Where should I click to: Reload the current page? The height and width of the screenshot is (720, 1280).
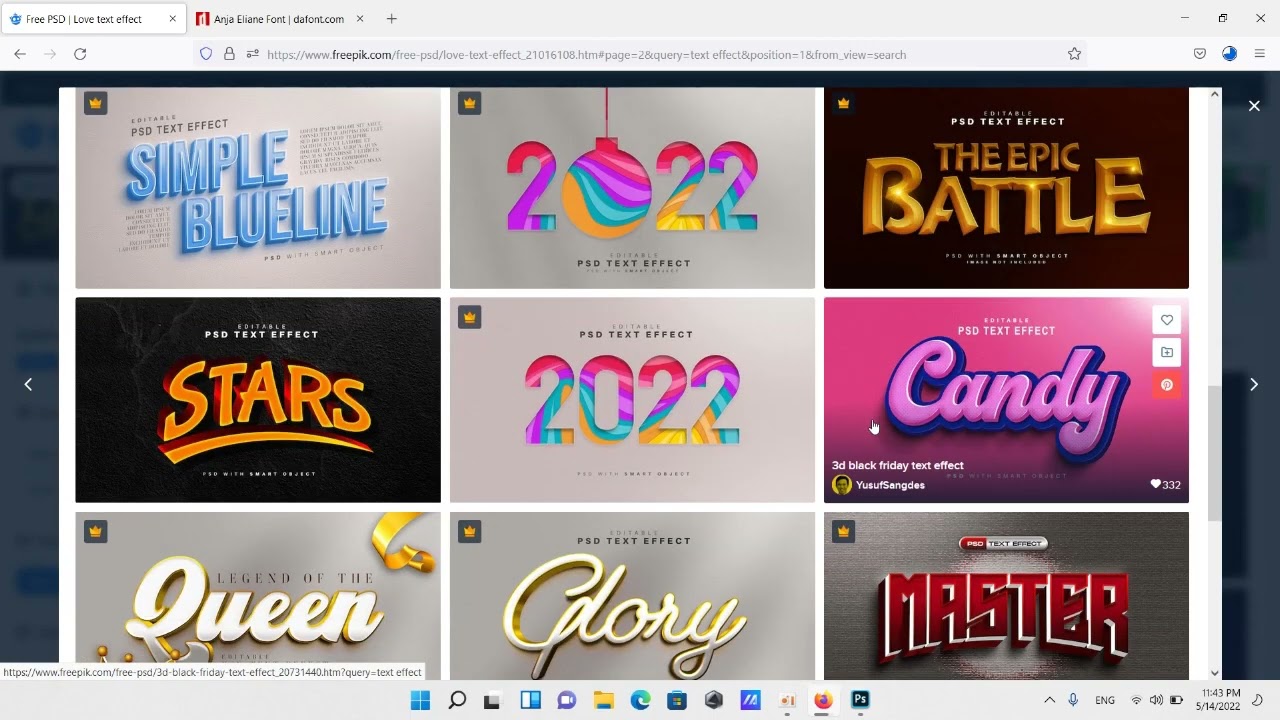(80, 54)
